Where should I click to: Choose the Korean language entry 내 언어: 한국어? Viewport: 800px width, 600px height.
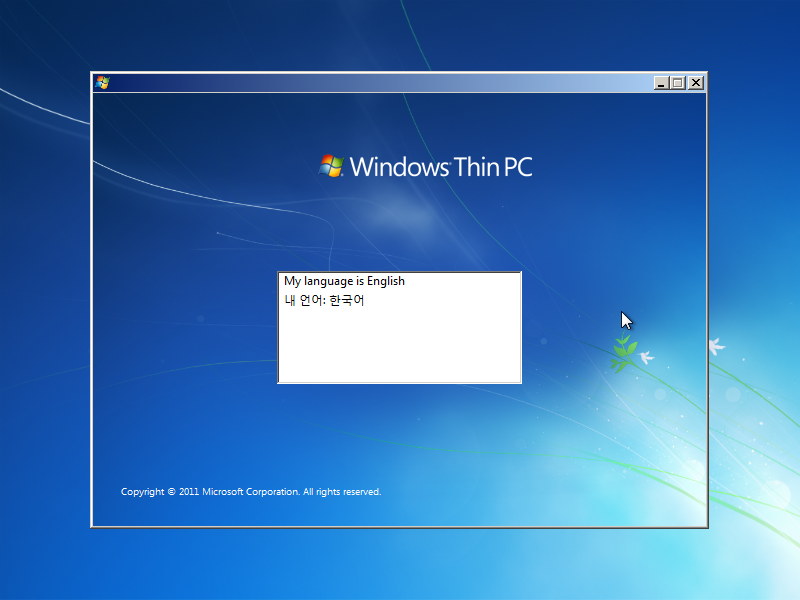click(x=399, y=300)
